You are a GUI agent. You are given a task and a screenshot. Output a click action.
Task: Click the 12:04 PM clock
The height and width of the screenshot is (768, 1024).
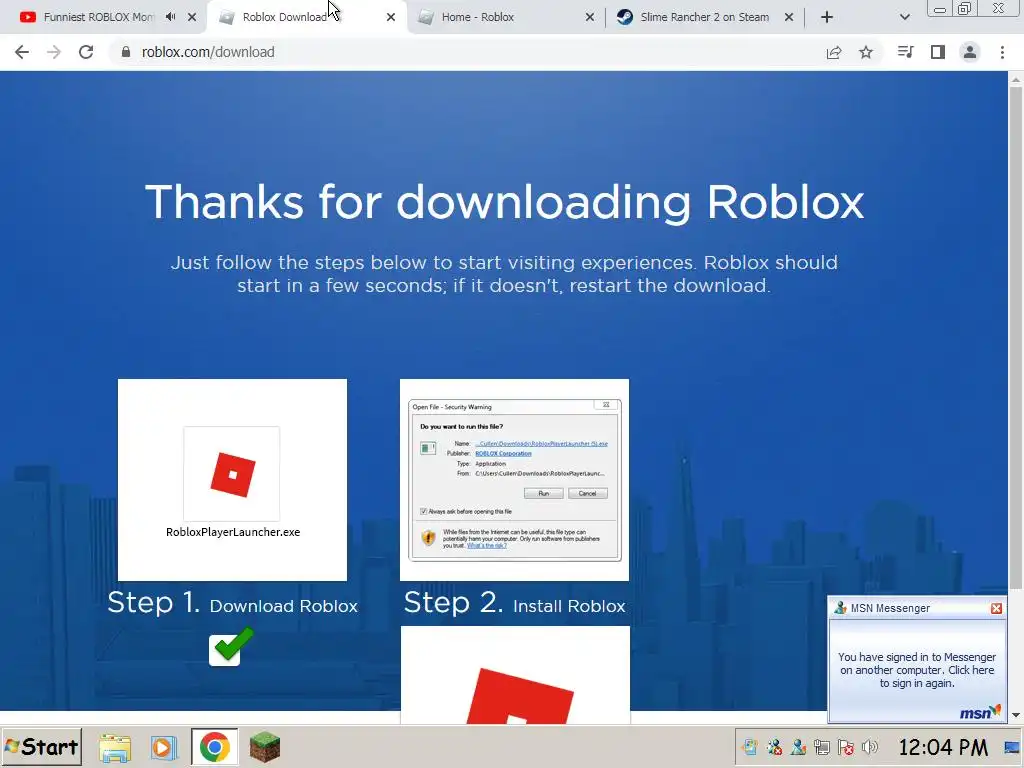coord(943,747)
